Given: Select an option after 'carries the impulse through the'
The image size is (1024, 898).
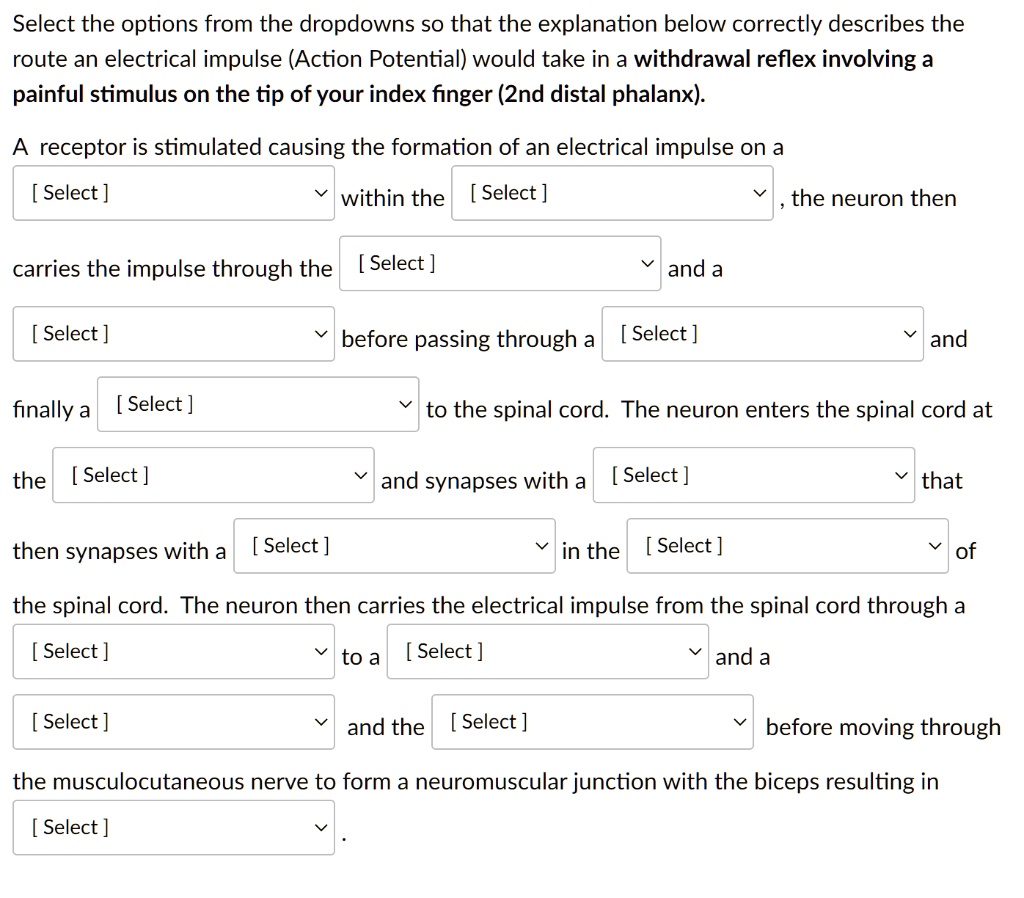Looking at the screenshot, I should coord(498,262).
